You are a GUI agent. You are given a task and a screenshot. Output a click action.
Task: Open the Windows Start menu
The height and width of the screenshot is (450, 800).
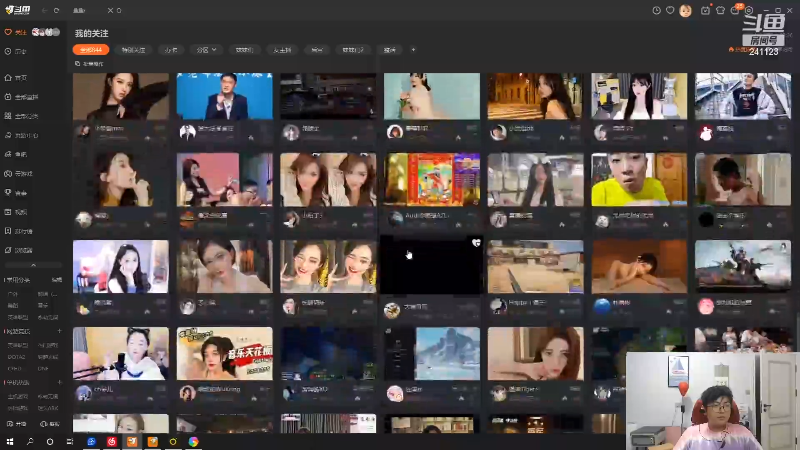pos(10,442)
